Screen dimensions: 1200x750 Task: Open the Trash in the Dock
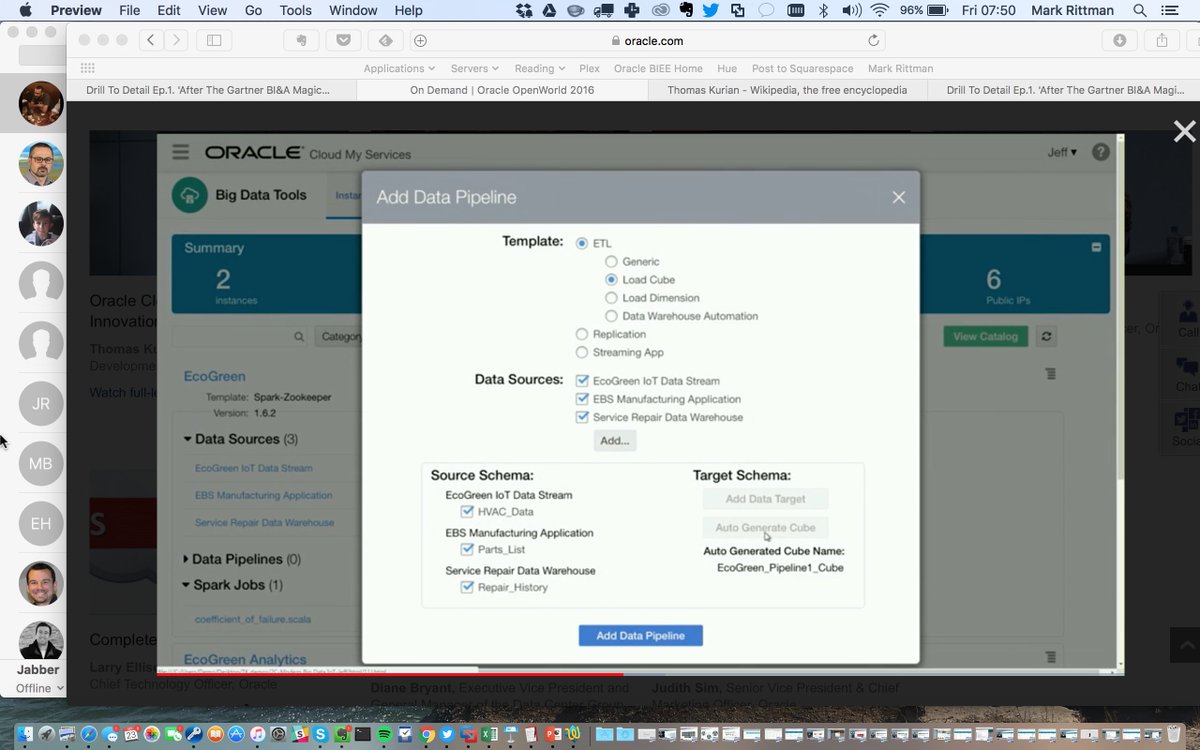pos(1172,734)
